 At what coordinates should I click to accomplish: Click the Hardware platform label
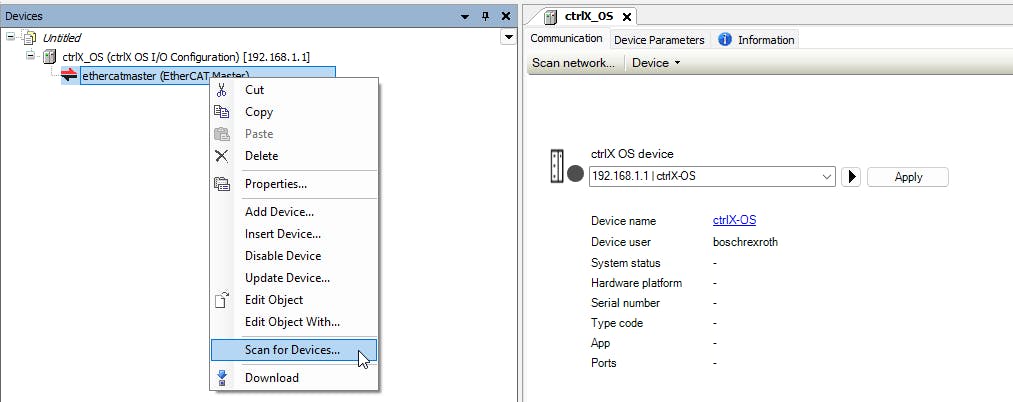pyautogui.click(x=636, y=283)
